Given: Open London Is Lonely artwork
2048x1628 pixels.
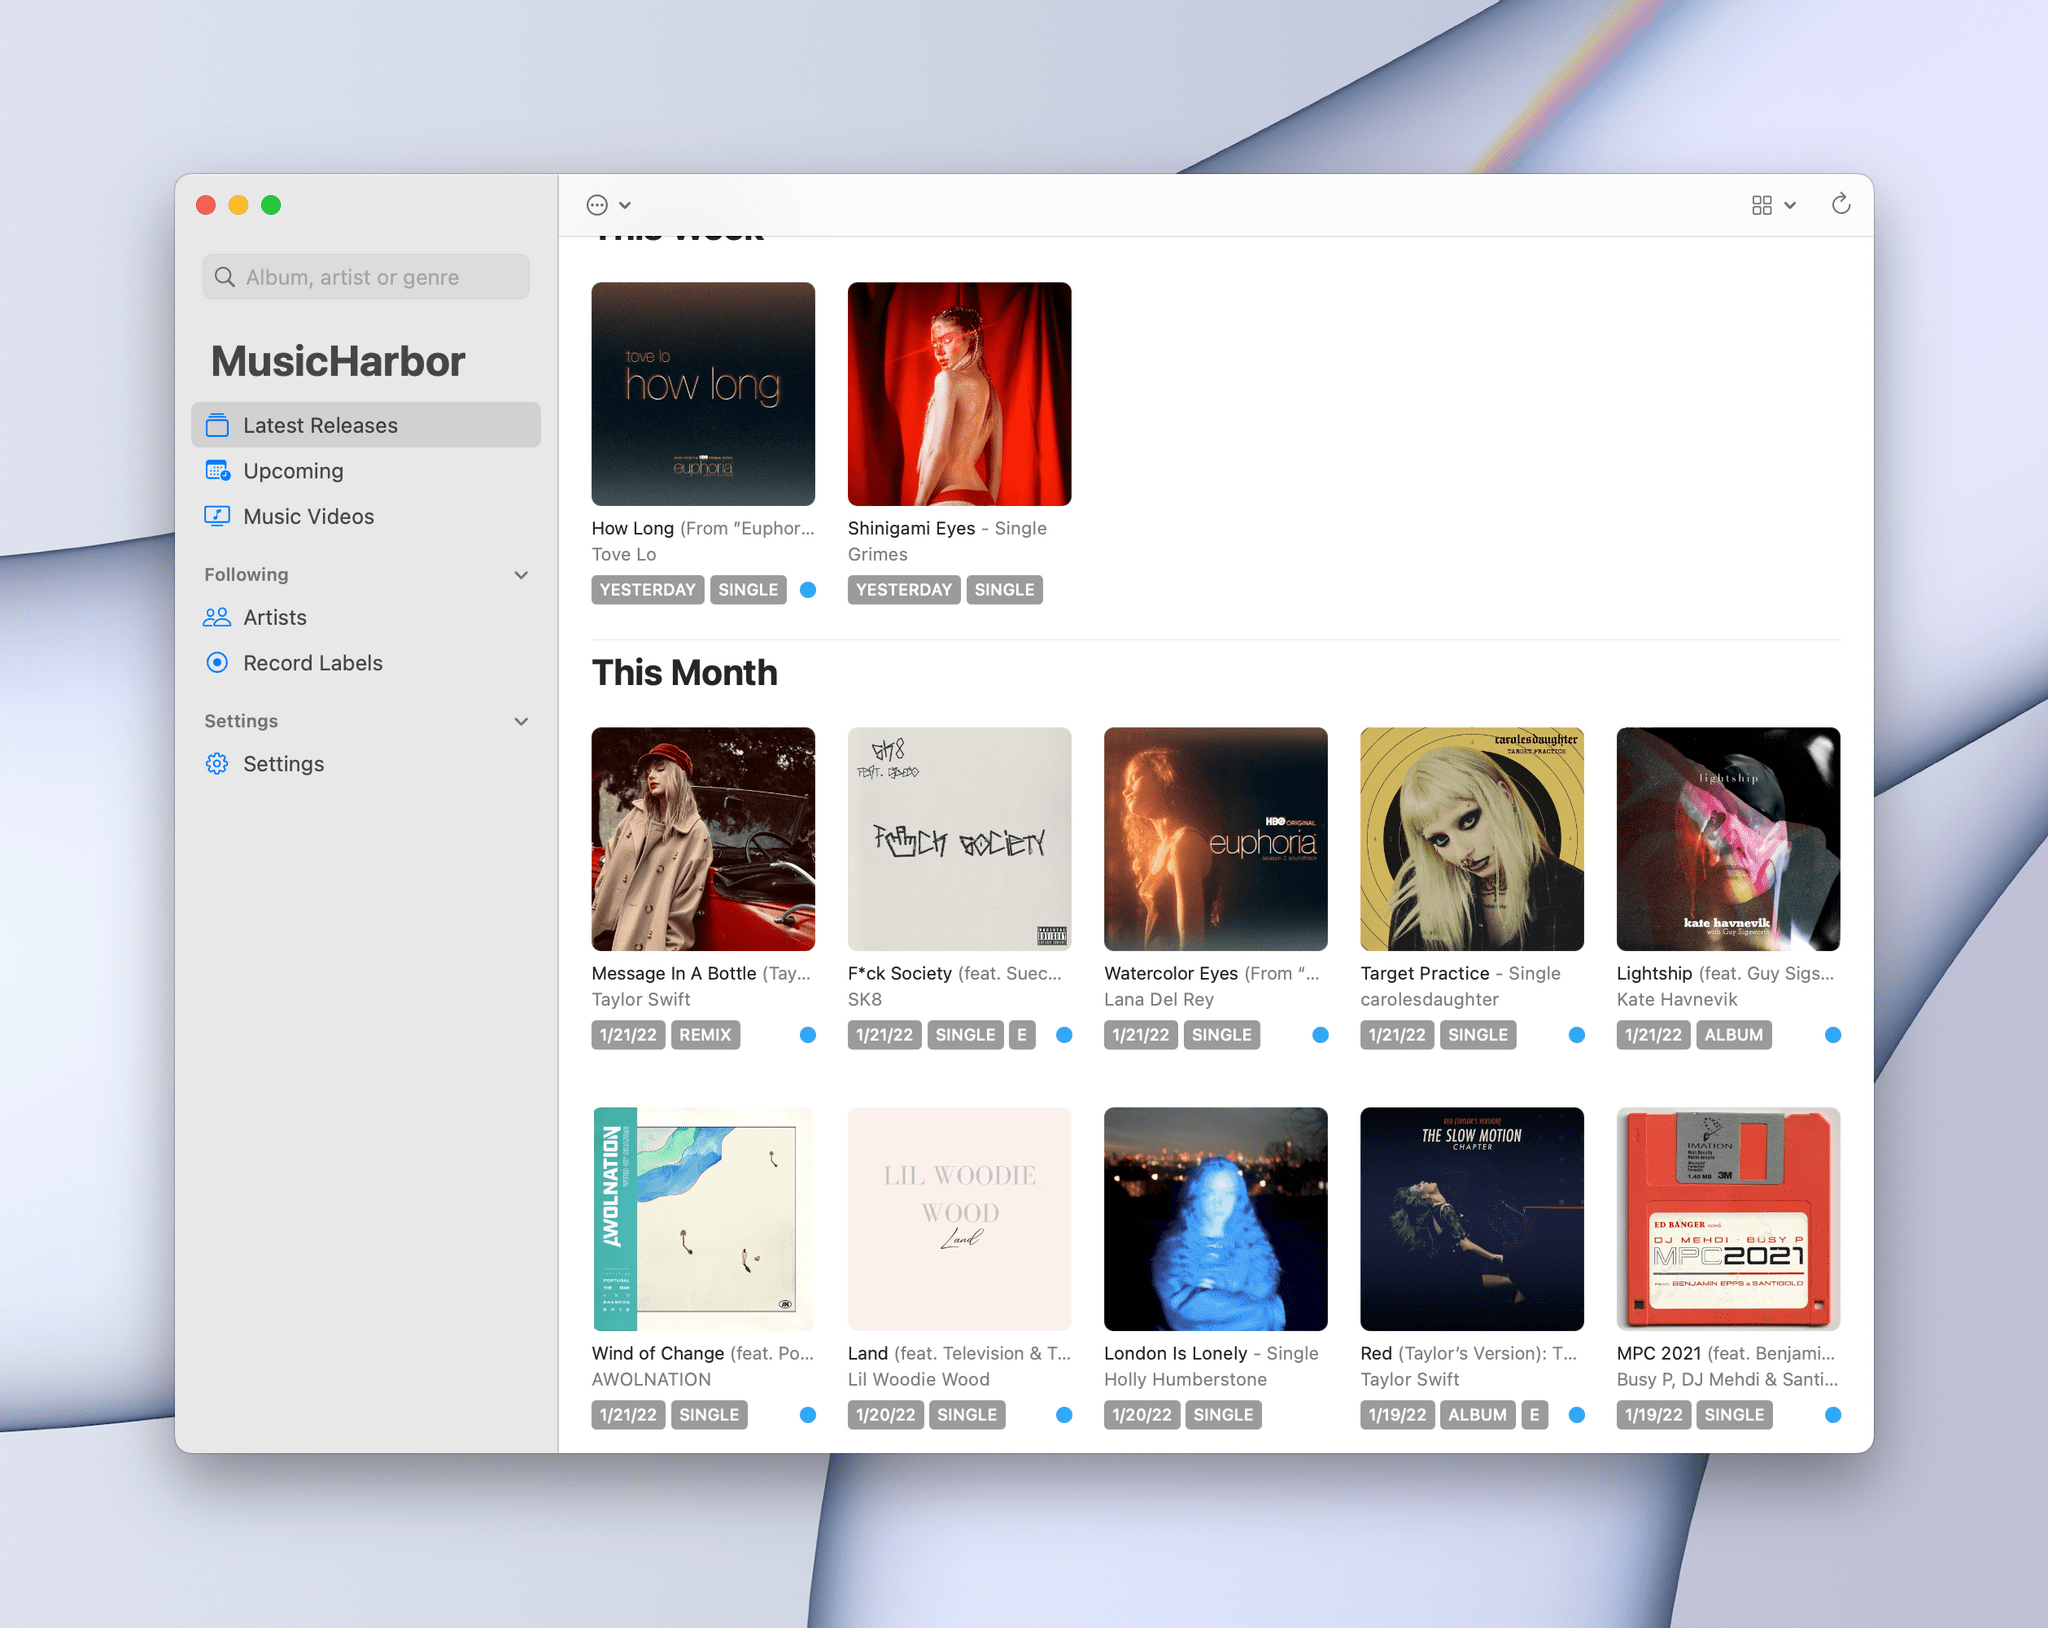Looking at the screenshot, I should pyautogui.click(x=1216, y=1219).
